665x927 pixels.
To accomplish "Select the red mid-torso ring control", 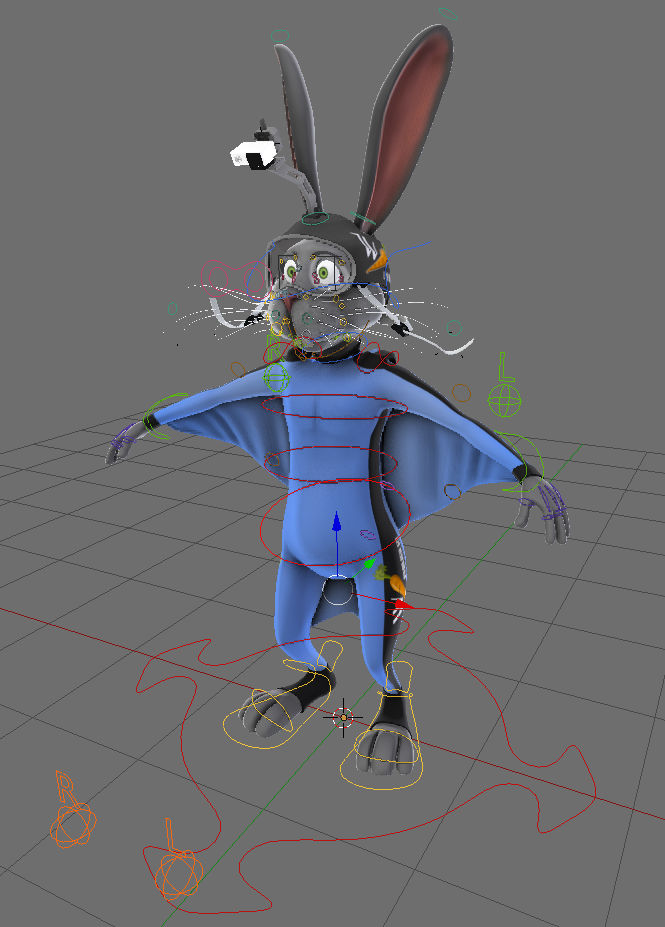I will (x=332, y=463).
